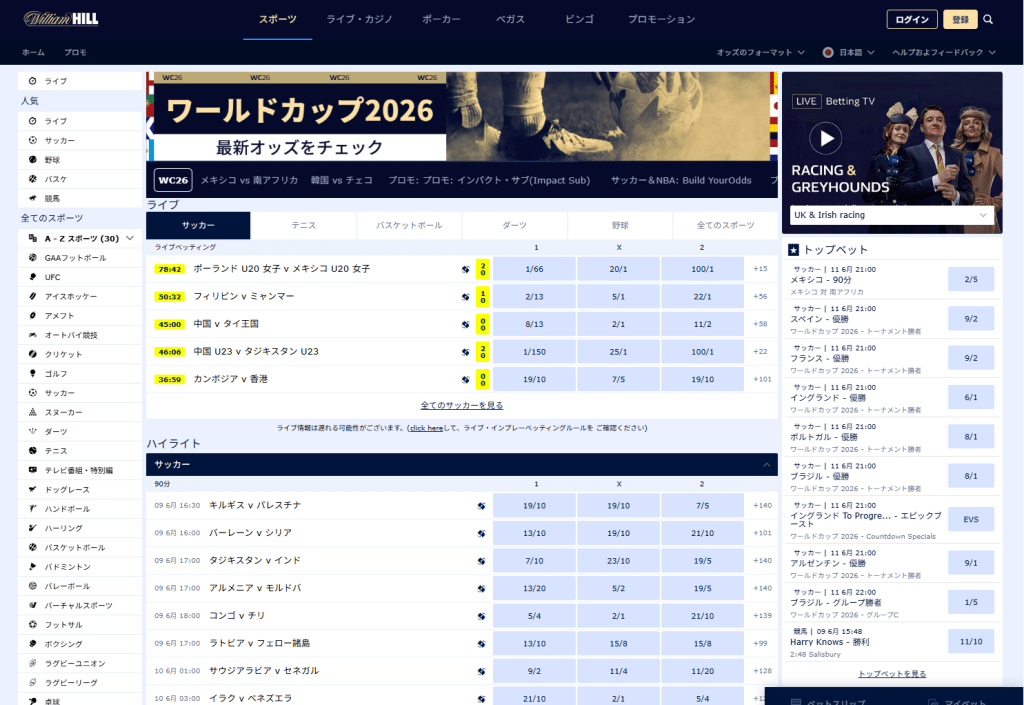1024x705 pixels.
Task: Select odds 5/1 draw for フィリピン v ミャンマー
Action: [x=618, y=296]
